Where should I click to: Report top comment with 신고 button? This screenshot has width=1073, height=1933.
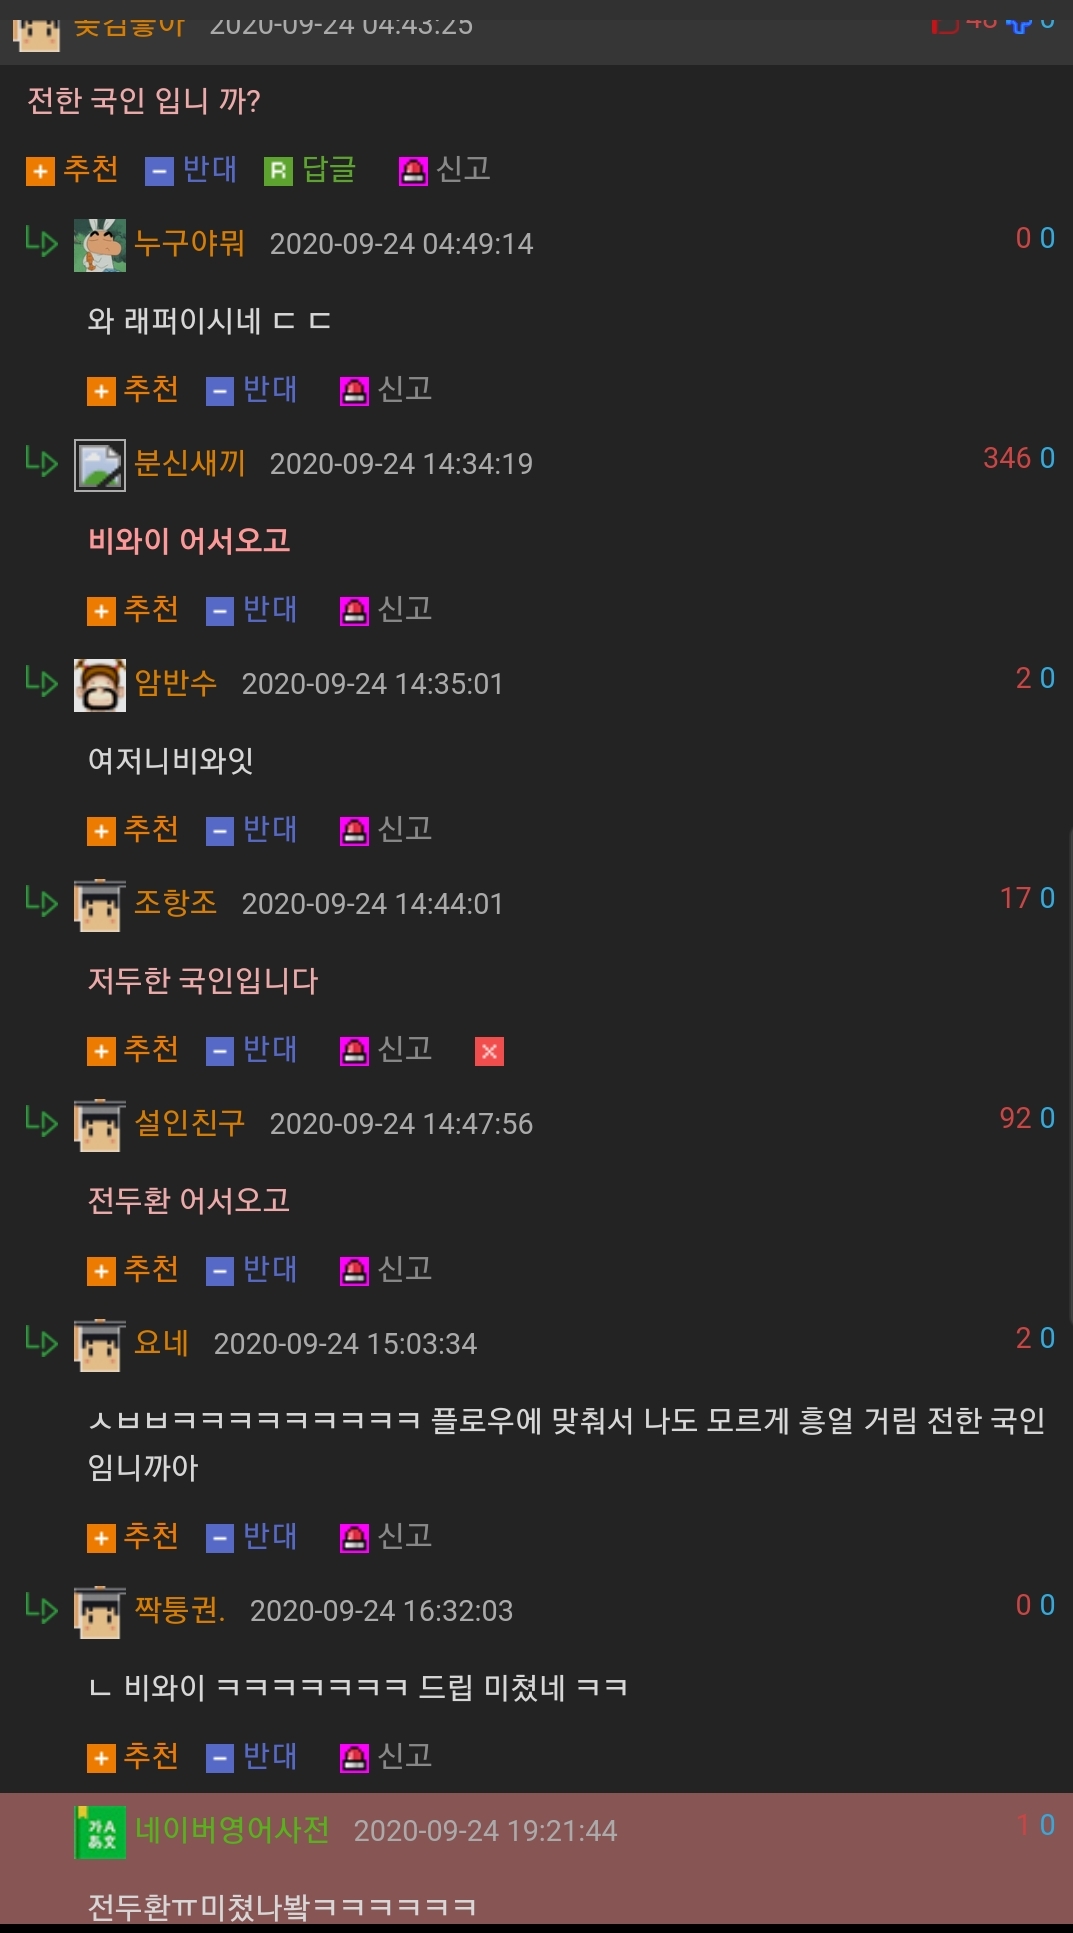(445, 170)
